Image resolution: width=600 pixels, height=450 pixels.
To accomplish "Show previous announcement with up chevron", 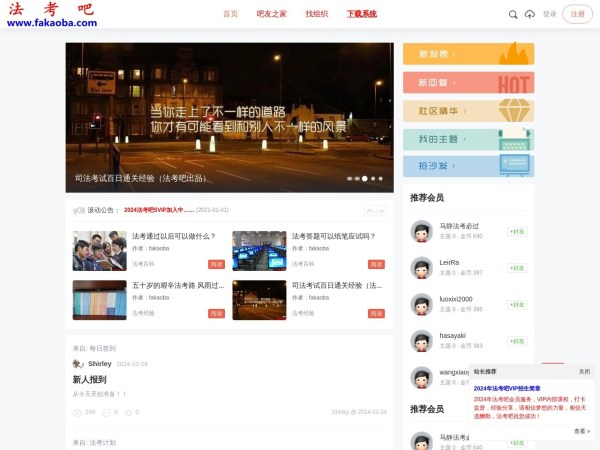I will 369,211.
